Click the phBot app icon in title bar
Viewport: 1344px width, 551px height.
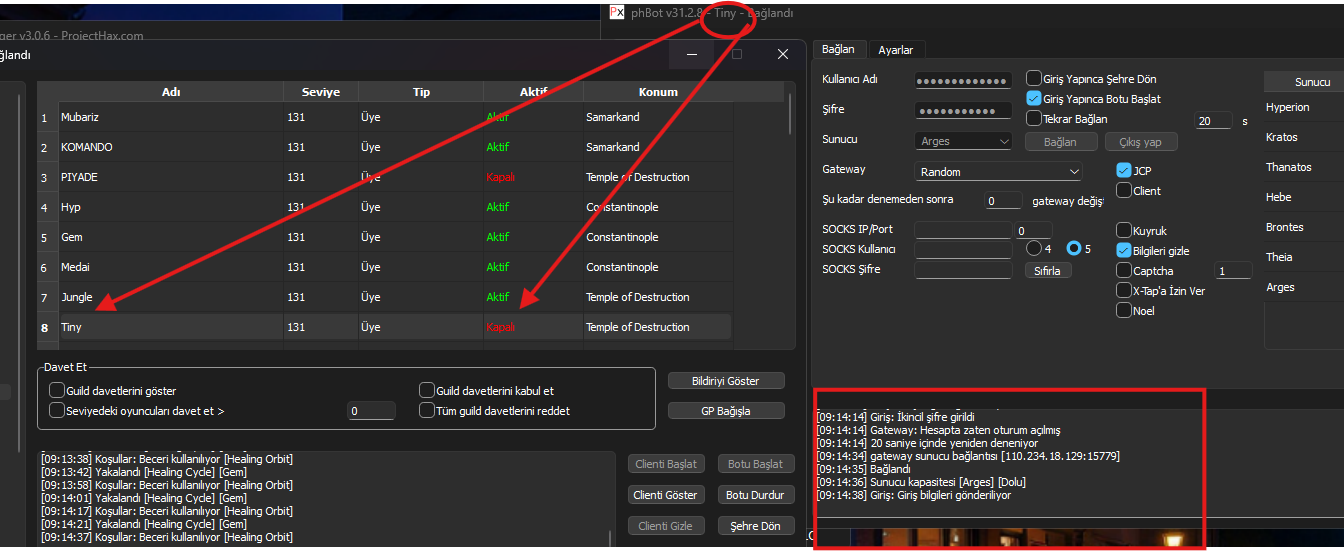click(618, 13)
